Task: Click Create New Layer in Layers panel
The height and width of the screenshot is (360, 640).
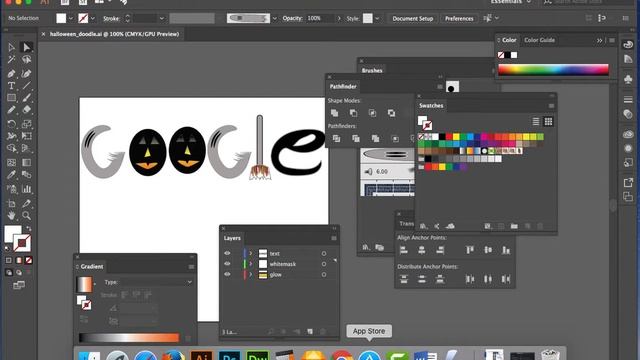Action: (x=310, y=332)
